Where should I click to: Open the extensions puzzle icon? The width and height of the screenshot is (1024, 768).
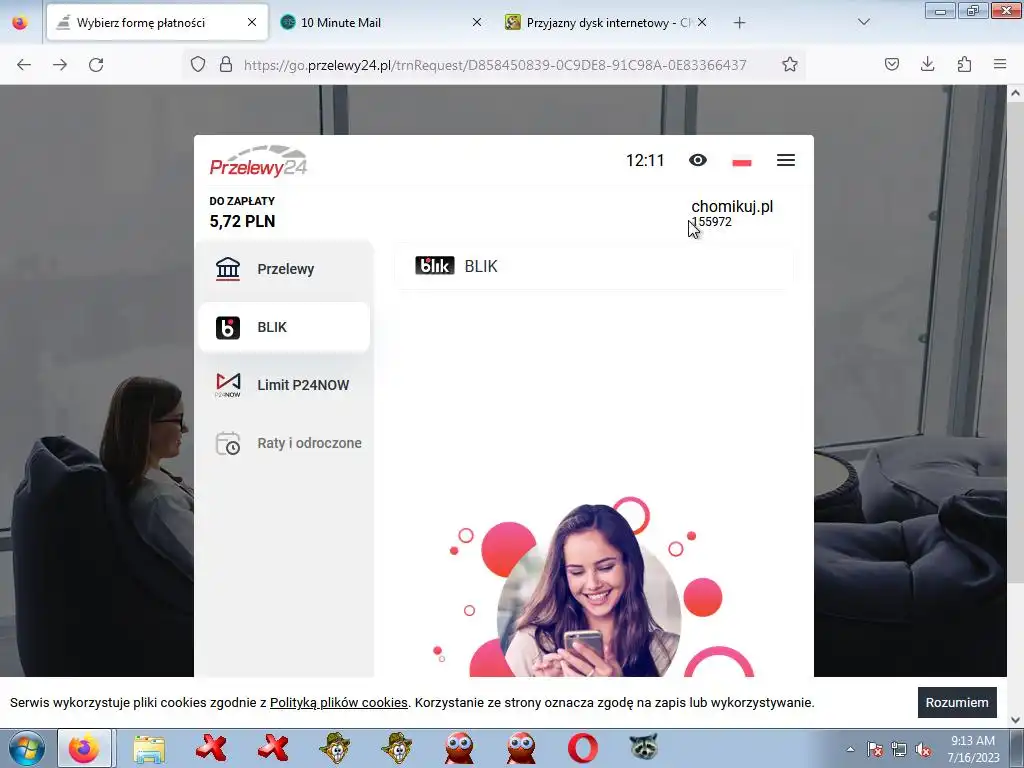click(964, 64)
